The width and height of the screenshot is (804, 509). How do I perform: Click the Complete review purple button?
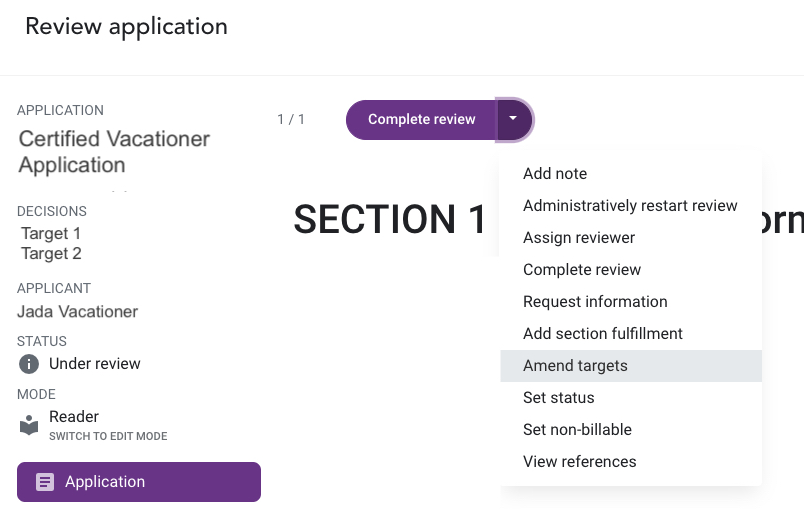point(421,119)
